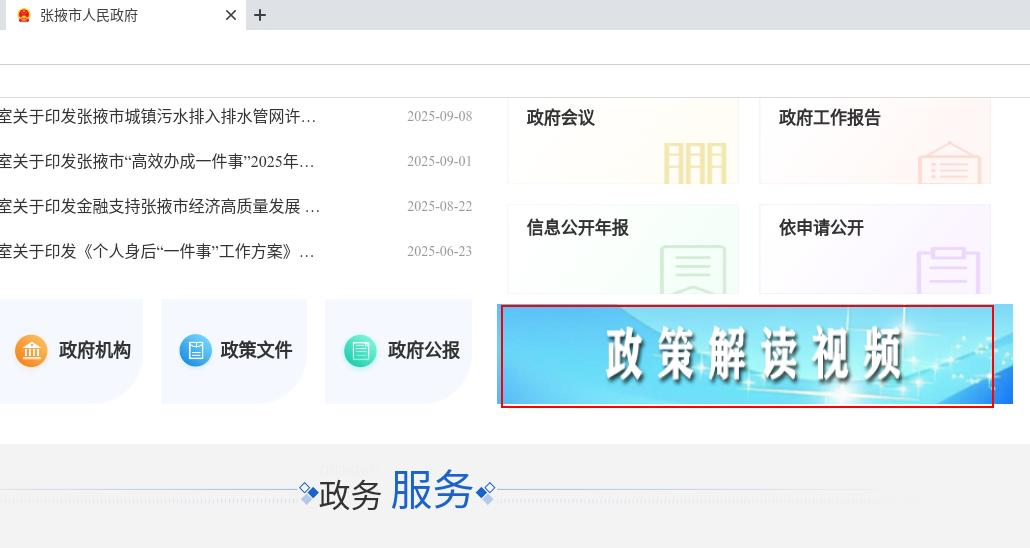This screenshot has height=548, width=1030.
Task: Go to 信息公开年报 via its label
Action: click(578, 228)
